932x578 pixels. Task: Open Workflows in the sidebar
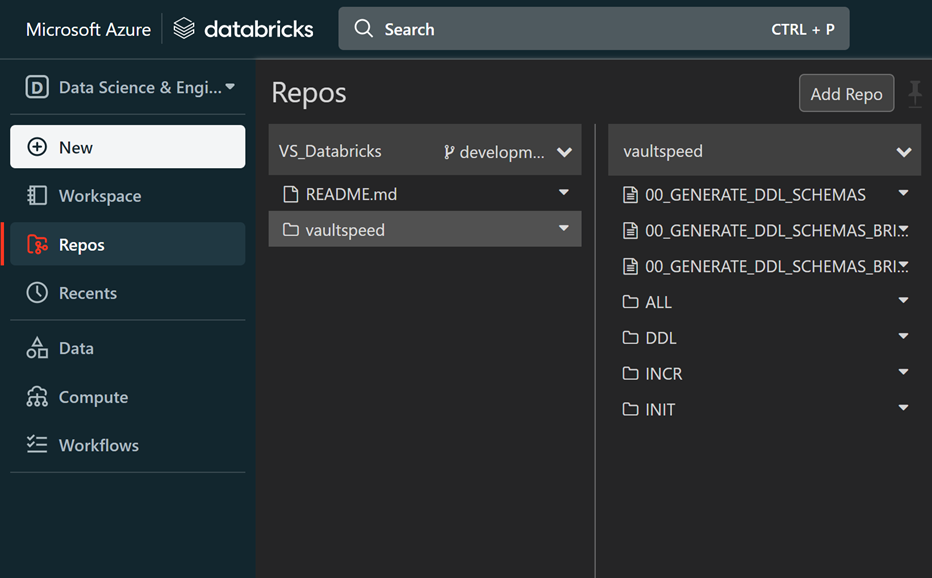[98, 445]
